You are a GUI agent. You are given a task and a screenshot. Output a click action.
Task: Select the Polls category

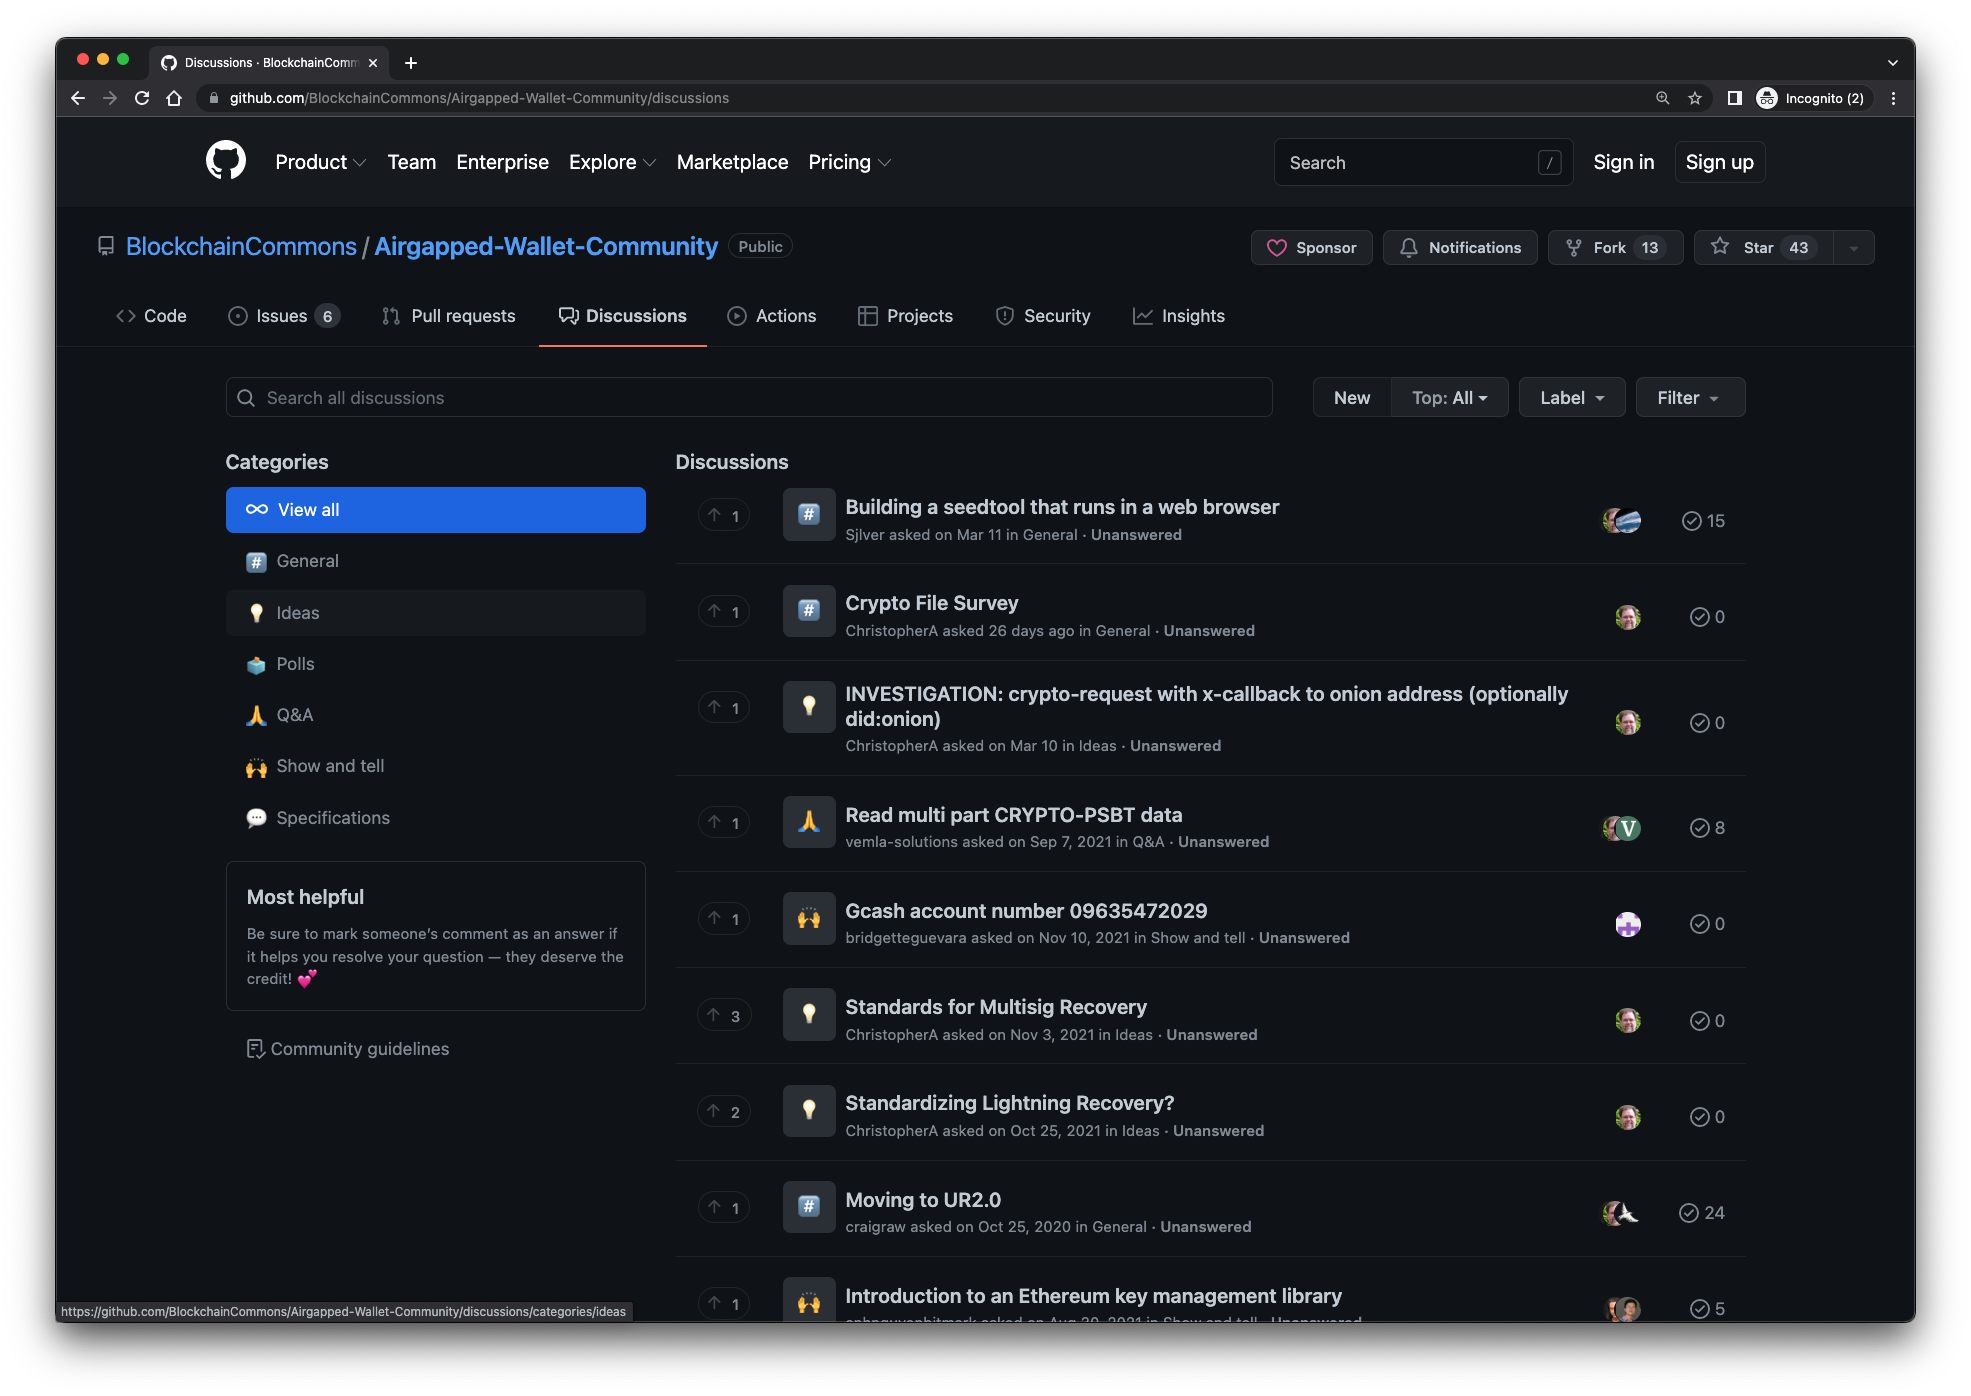[295, 664]
